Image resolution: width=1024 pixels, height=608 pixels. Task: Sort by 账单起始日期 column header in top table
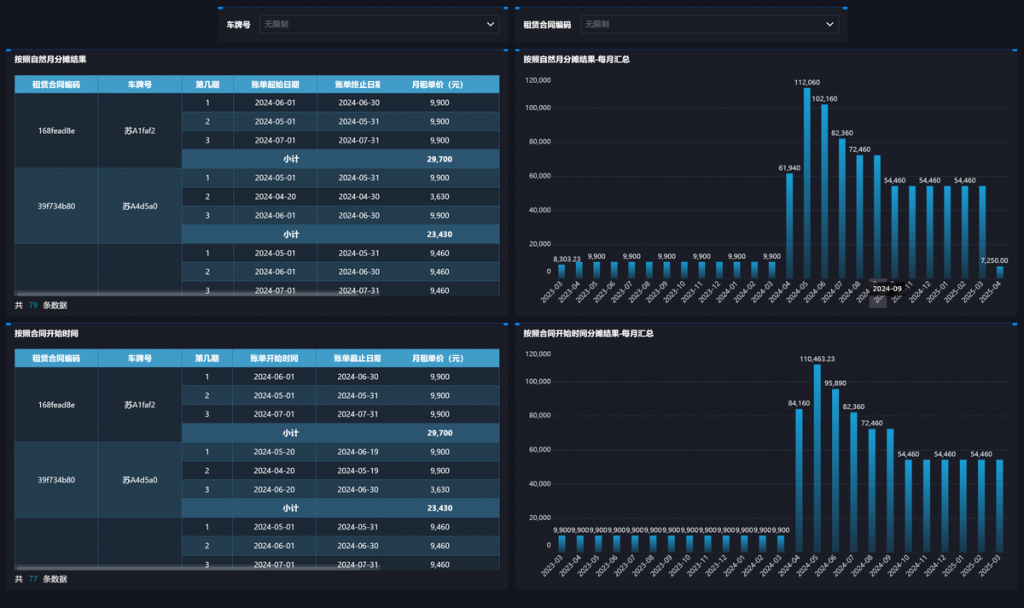click(275, 84)
